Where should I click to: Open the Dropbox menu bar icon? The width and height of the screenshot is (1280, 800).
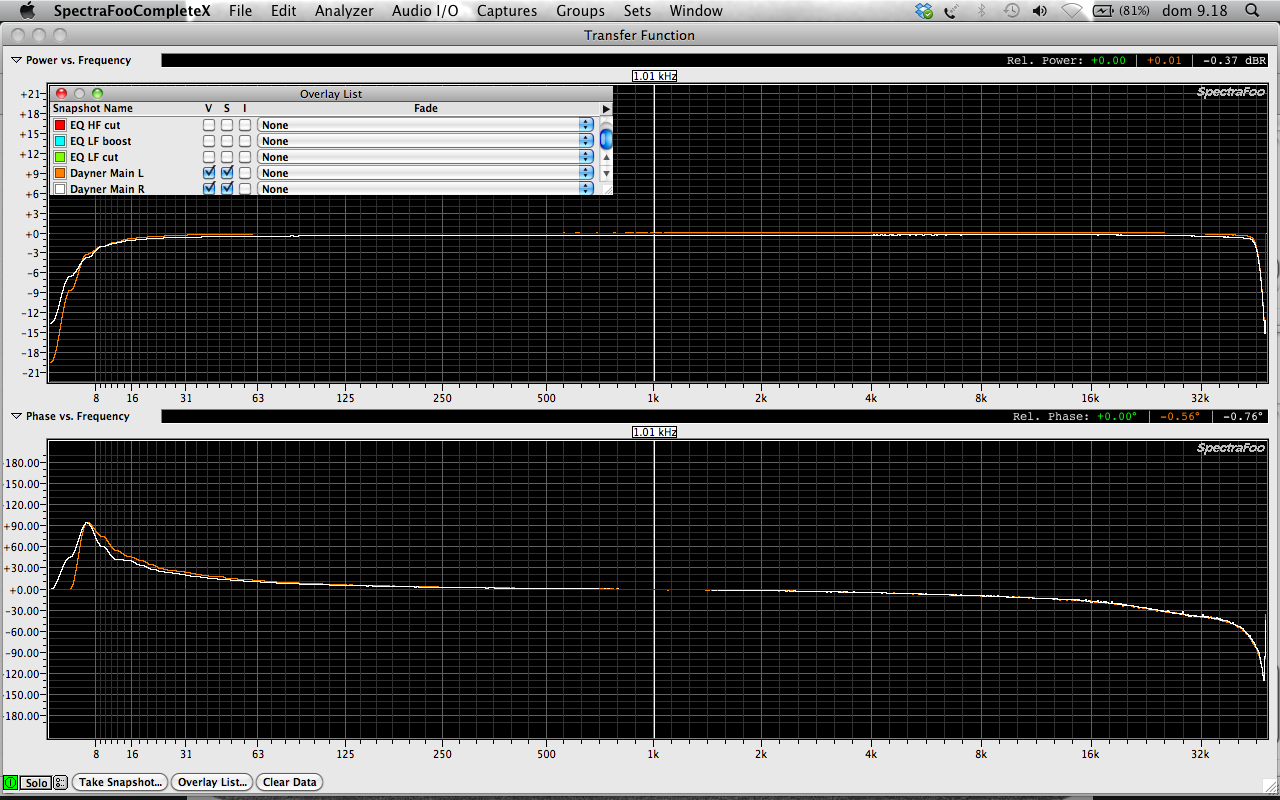tap(924, 11)
